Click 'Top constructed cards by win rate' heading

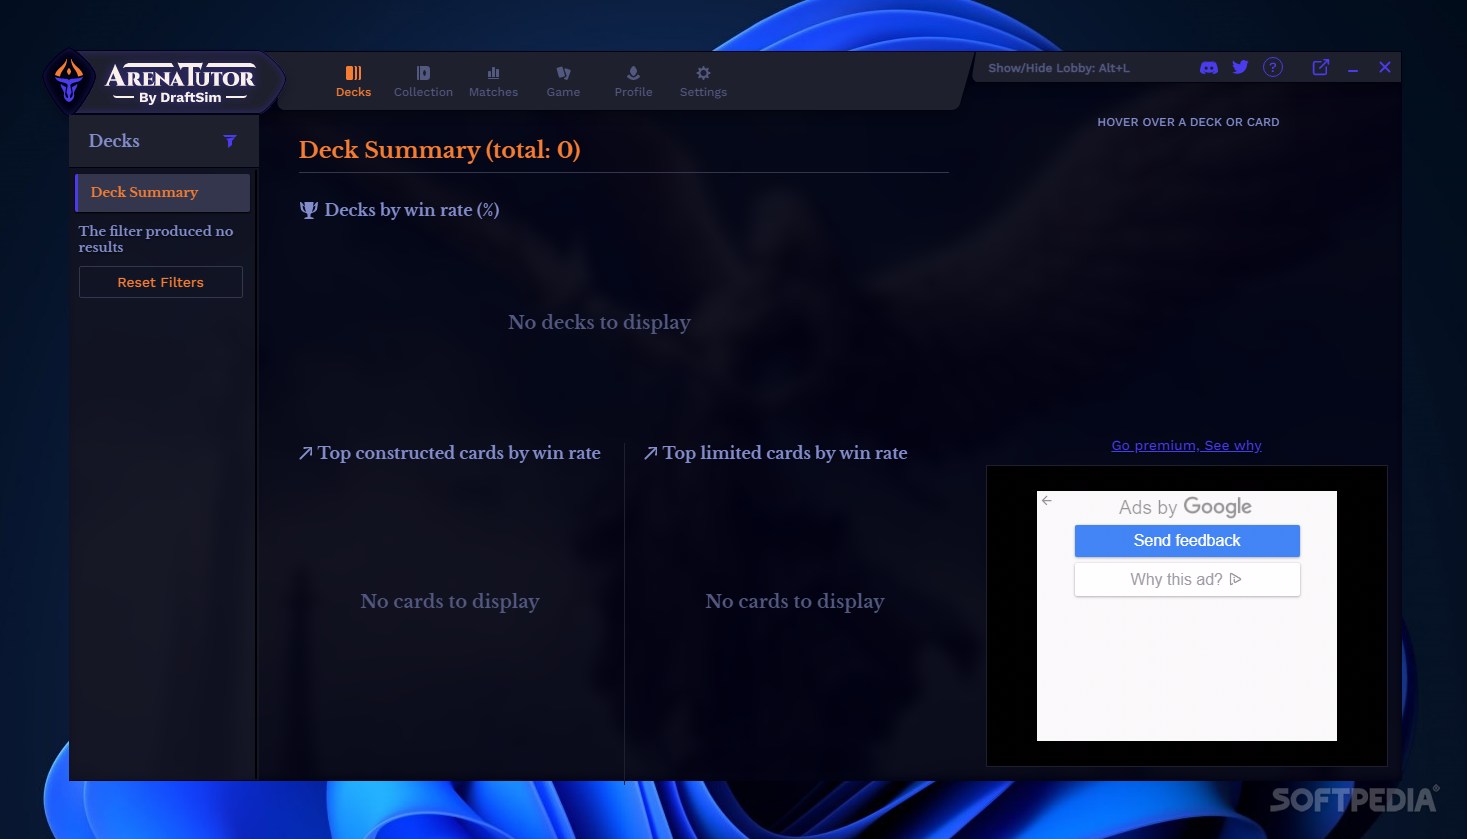459,453
